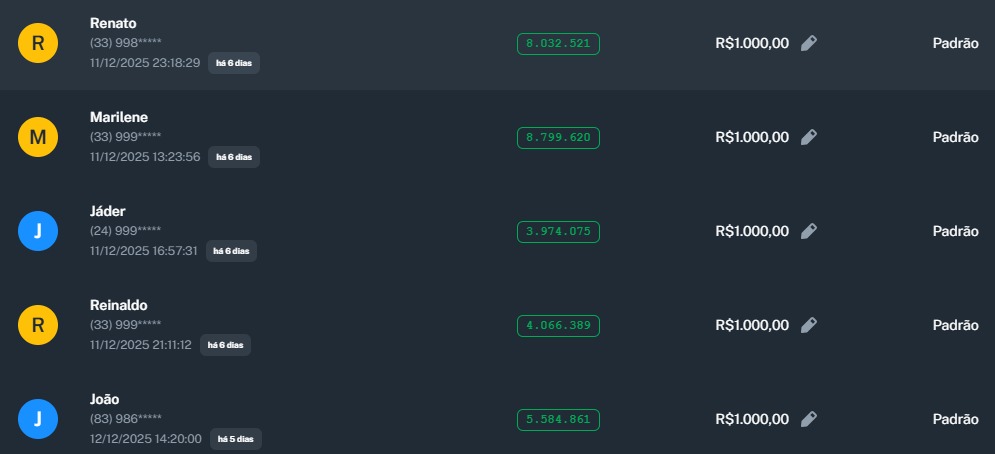Click the number tag 4.066.389

[x=558, y=326]
